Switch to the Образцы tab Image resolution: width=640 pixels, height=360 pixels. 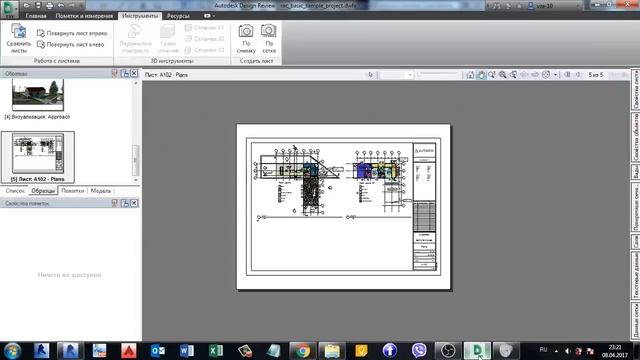(43, 191)
